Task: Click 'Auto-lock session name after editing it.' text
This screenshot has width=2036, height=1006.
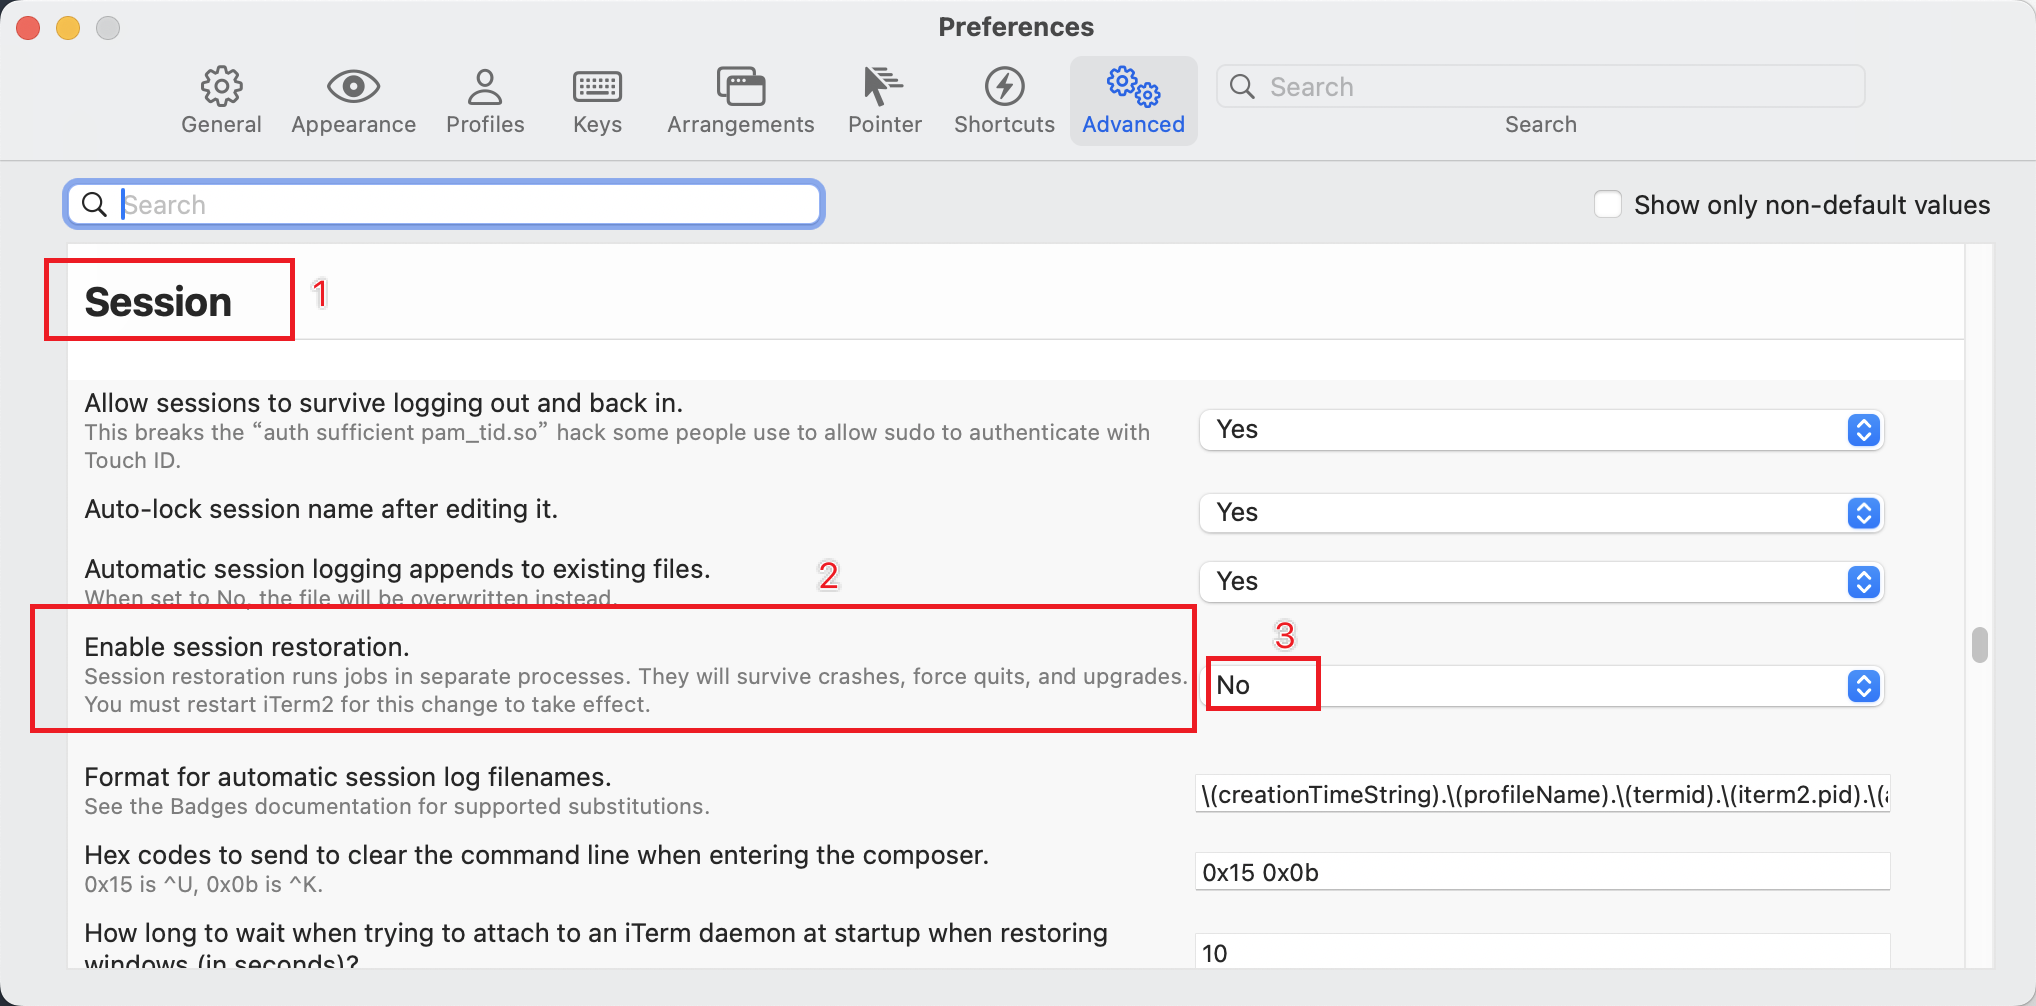Action: [321, 509]
